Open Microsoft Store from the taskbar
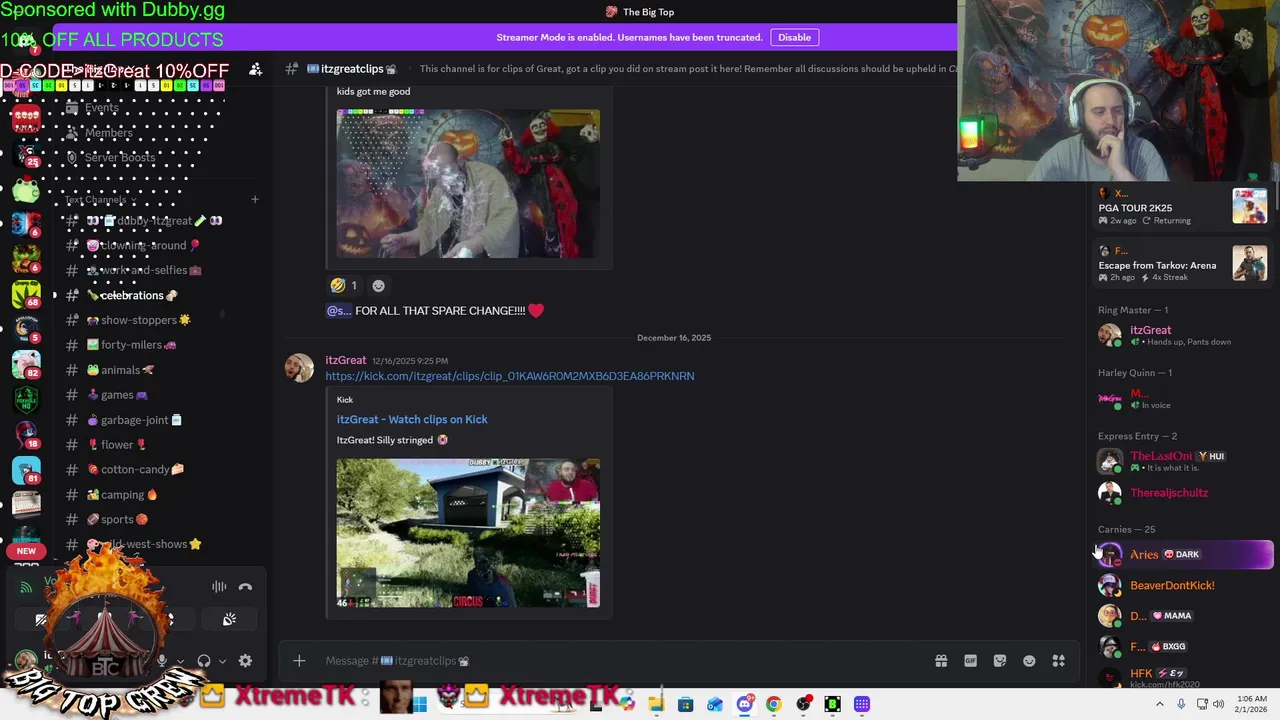 click(x=685, y=705)
